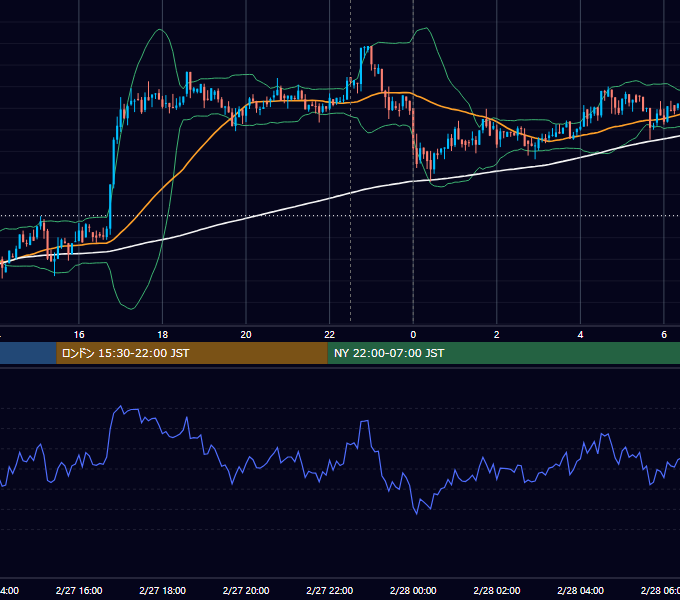This screenshot has height=600, width=680.
Task: Click the "2/28 04:00" label on the oscillator axis
Action: (580, 590)
